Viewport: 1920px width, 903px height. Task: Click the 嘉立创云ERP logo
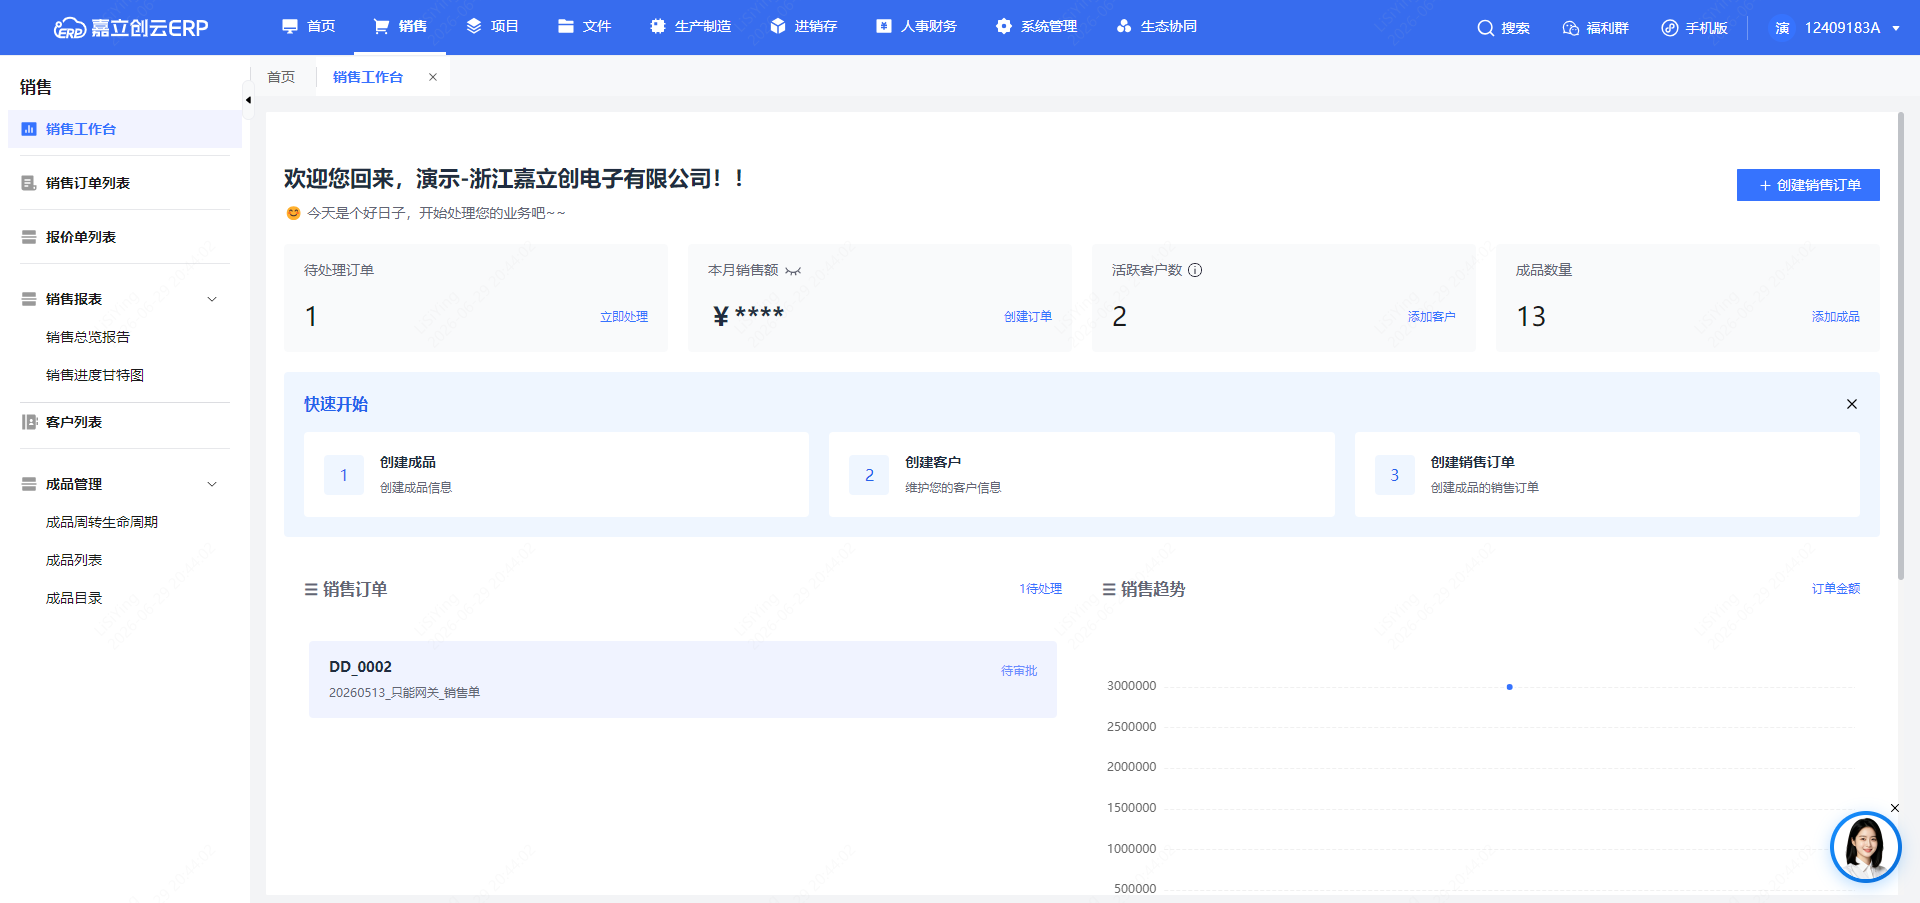(131, 27)
